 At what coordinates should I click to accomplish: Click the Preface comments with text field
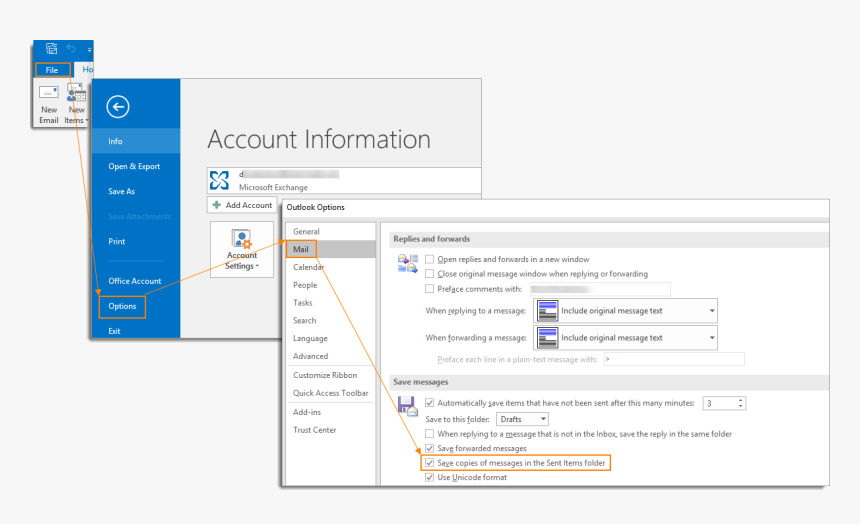point(600,289)
